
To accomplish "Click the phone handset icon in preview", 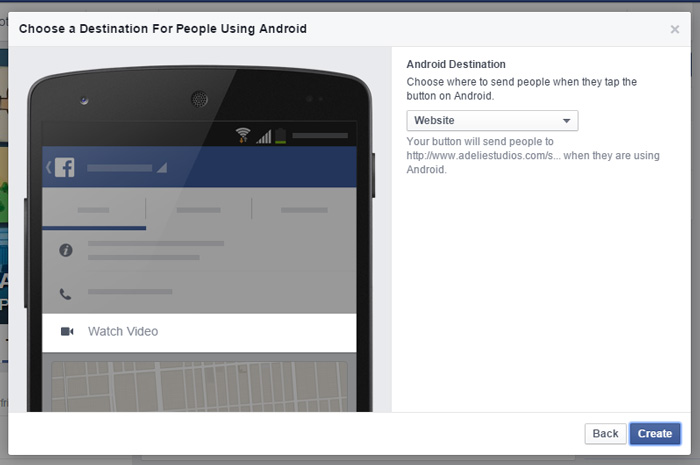I will [66, 293].
